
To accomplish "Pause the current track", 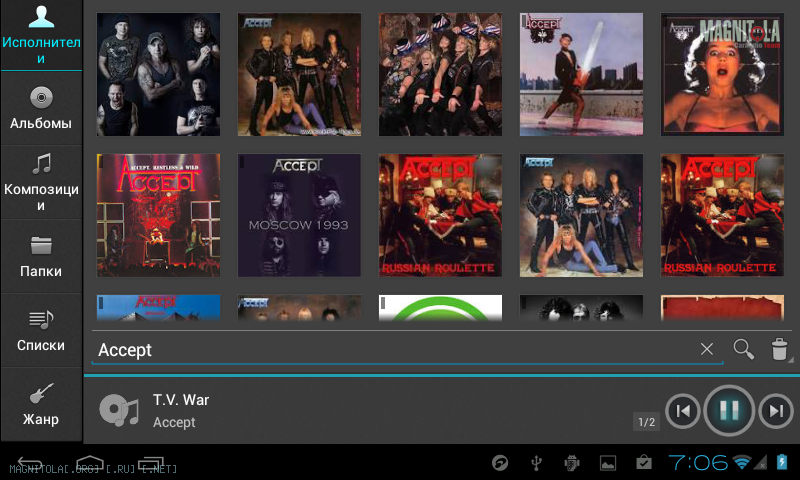I will click(729, 410).
